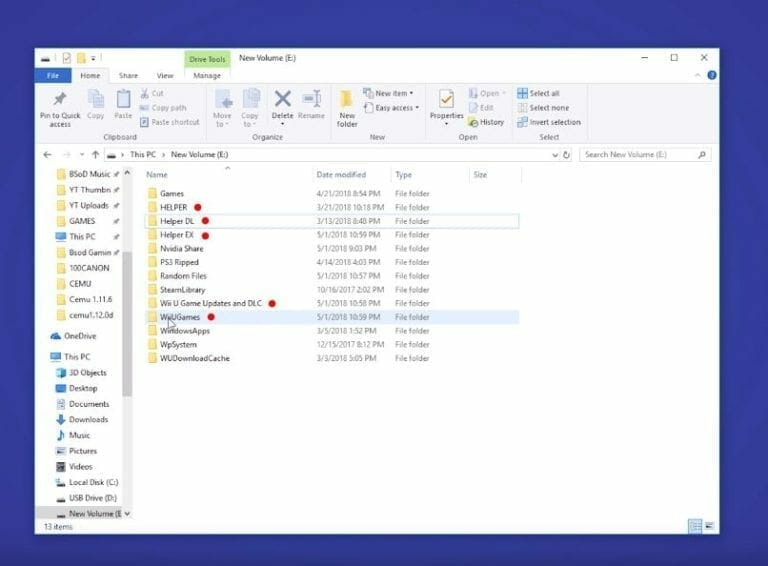Refresh the current folder view

[567, 155]
